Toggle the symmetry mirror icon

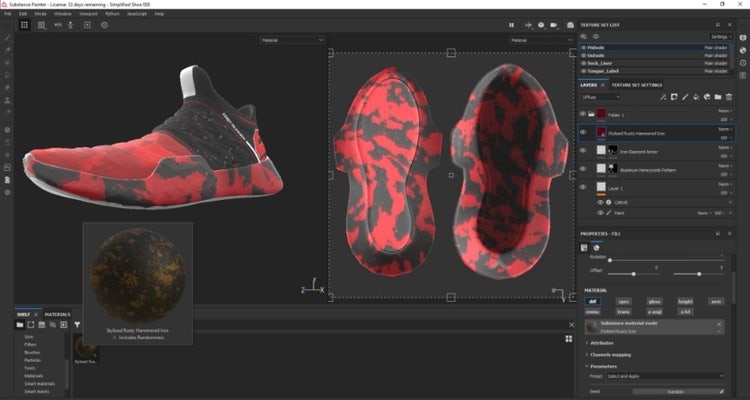coord(58,25)
